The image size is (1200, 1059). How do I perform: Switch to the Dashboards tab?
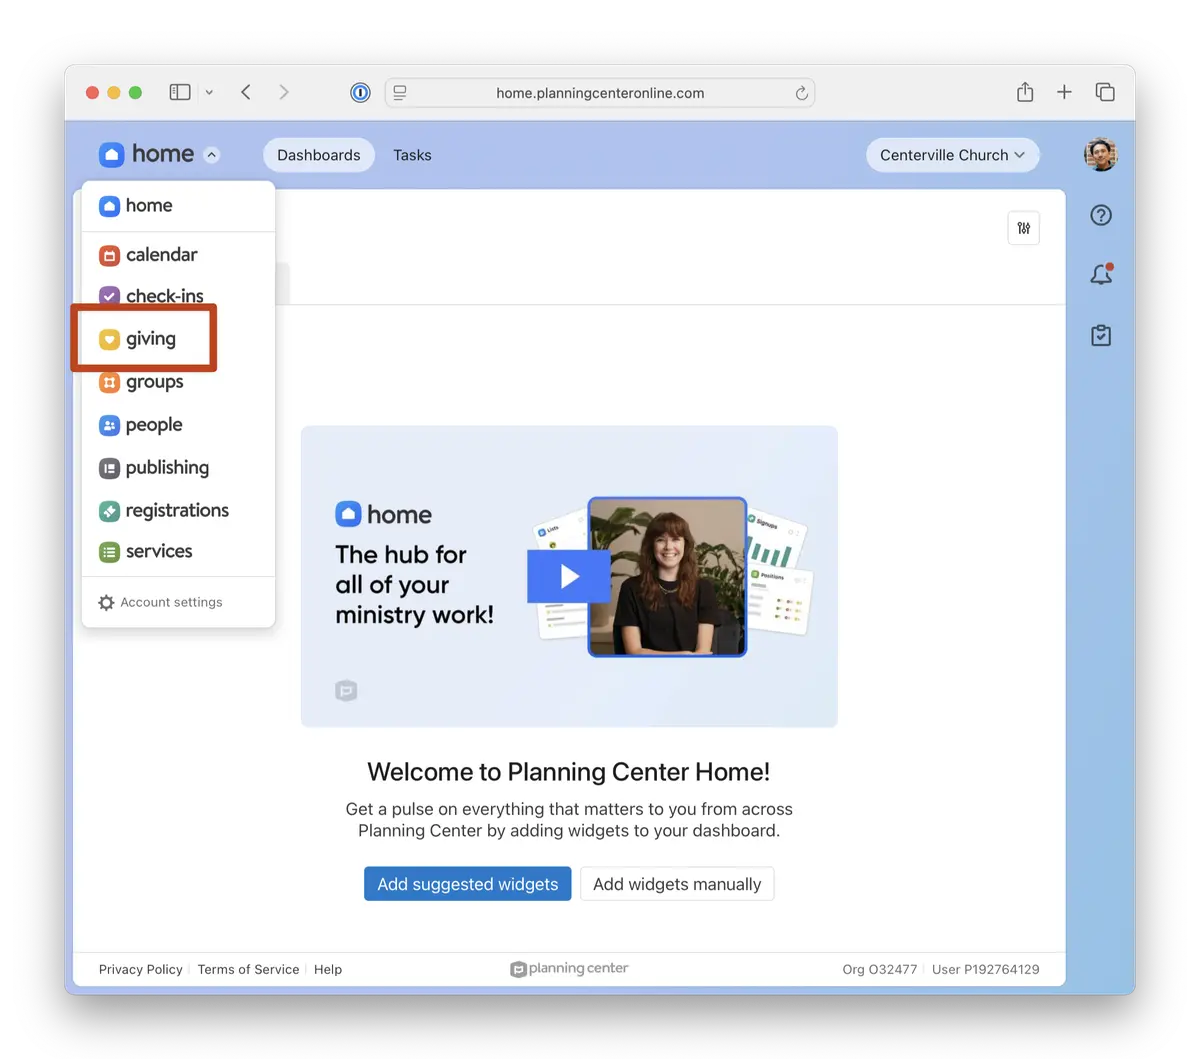coord(319,155)
